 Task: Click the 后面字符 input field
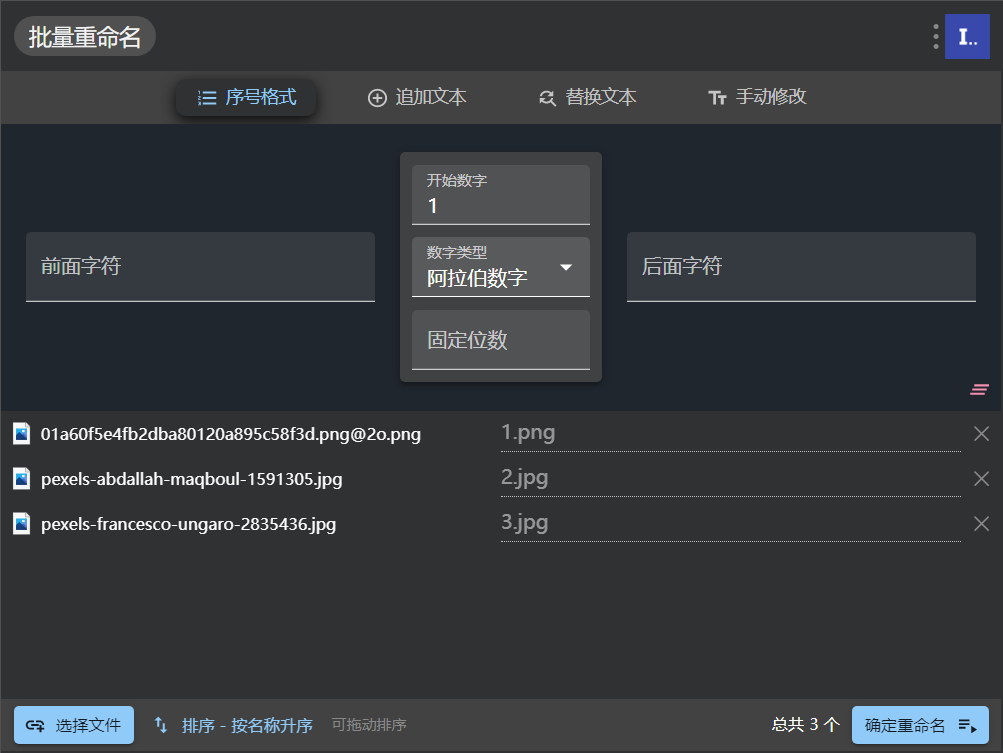[801, 267]
